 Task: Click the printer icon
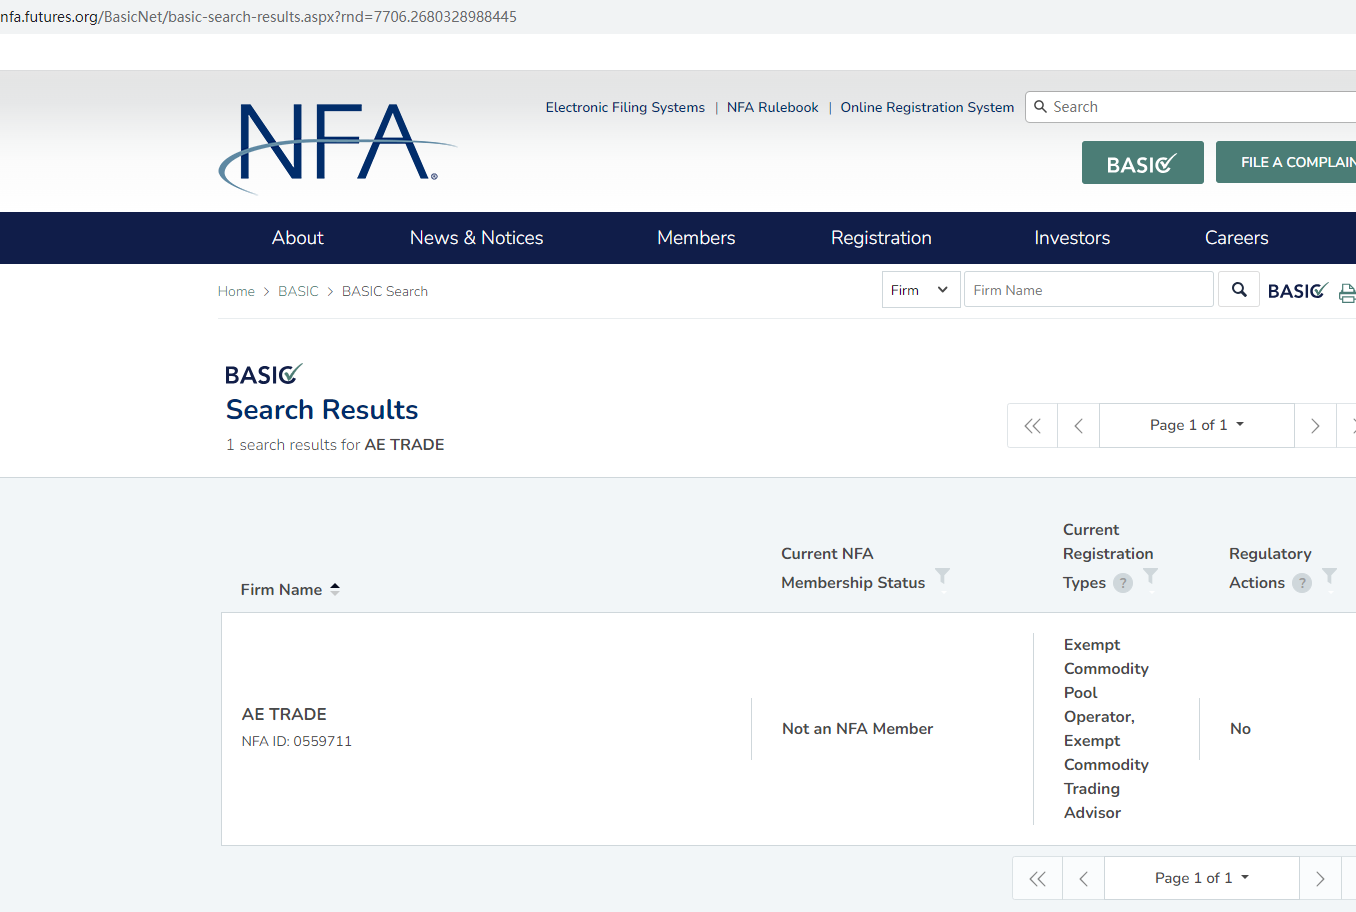(x=1346, y=293)
